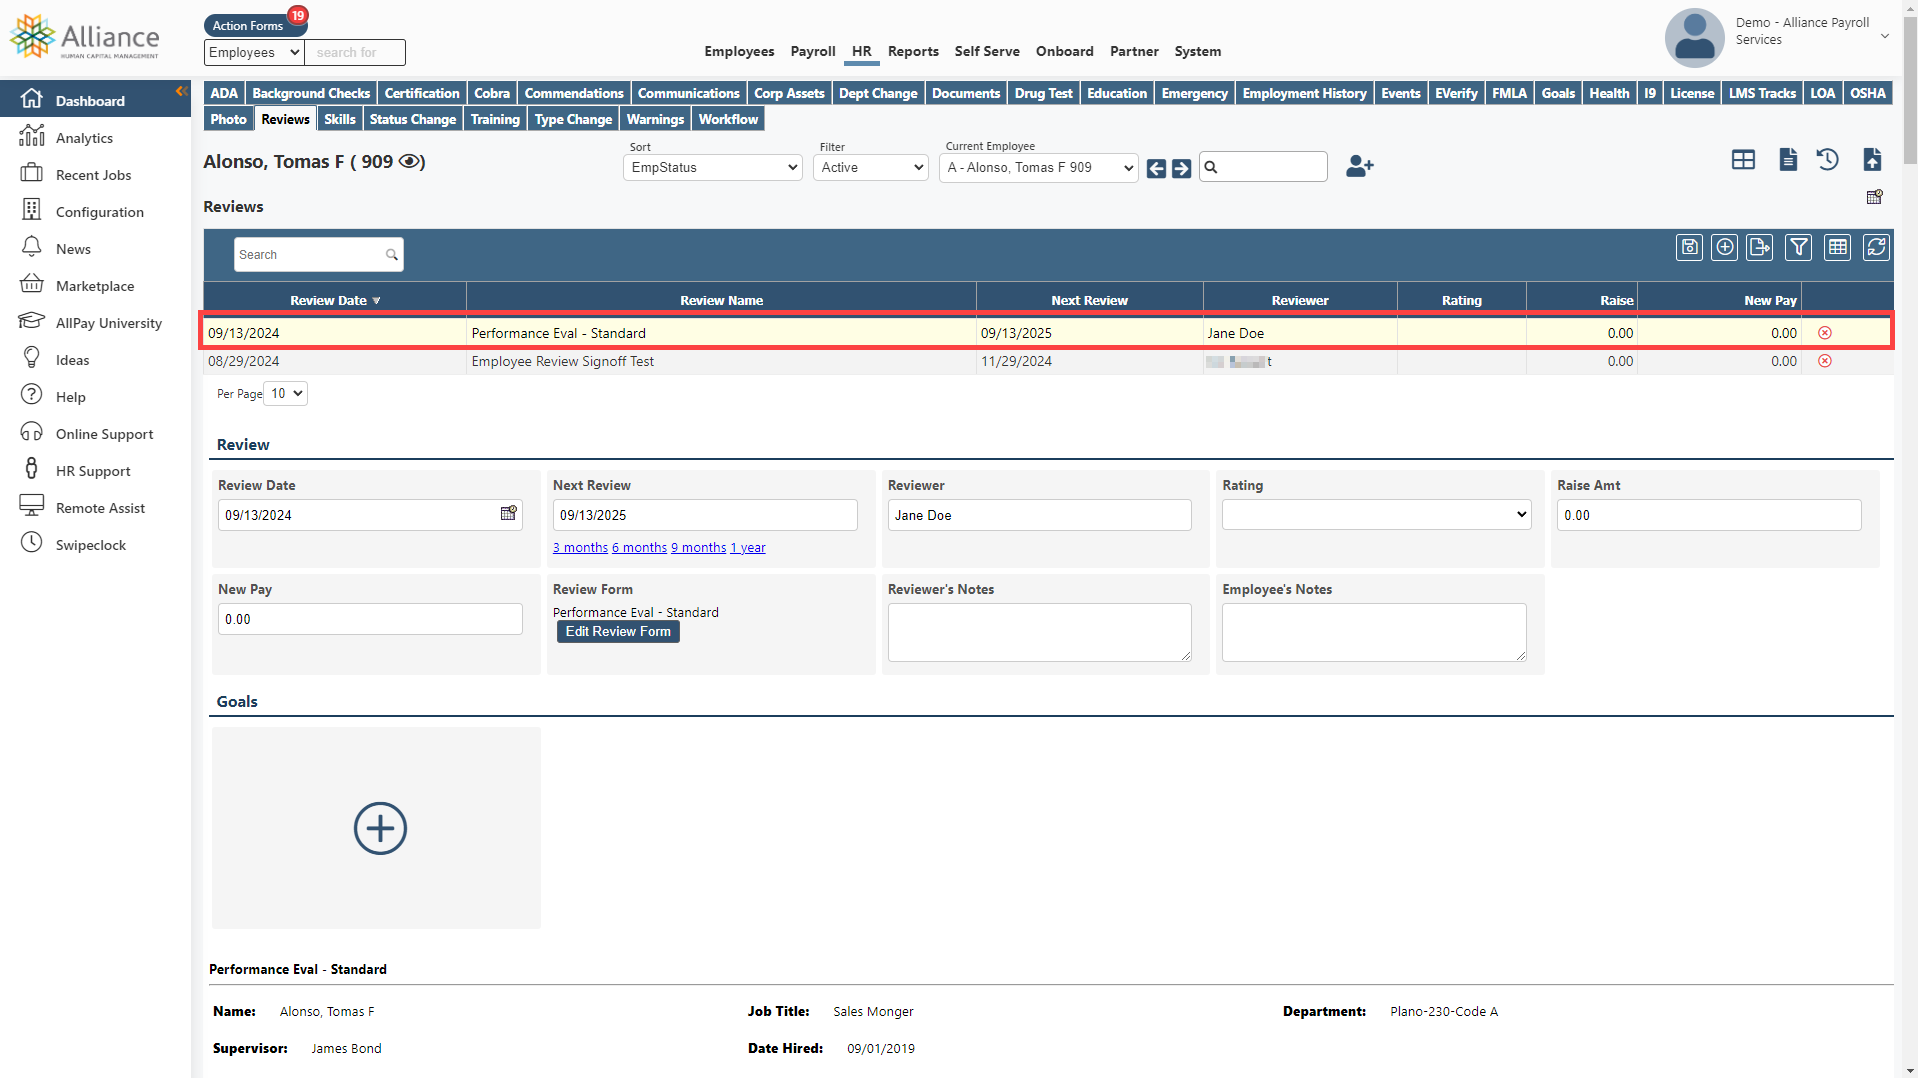The height and width of the screenshot is (1078, 1918).
Task: Open the Filter dropdown showing Active
Action: (x=871, y=168)
